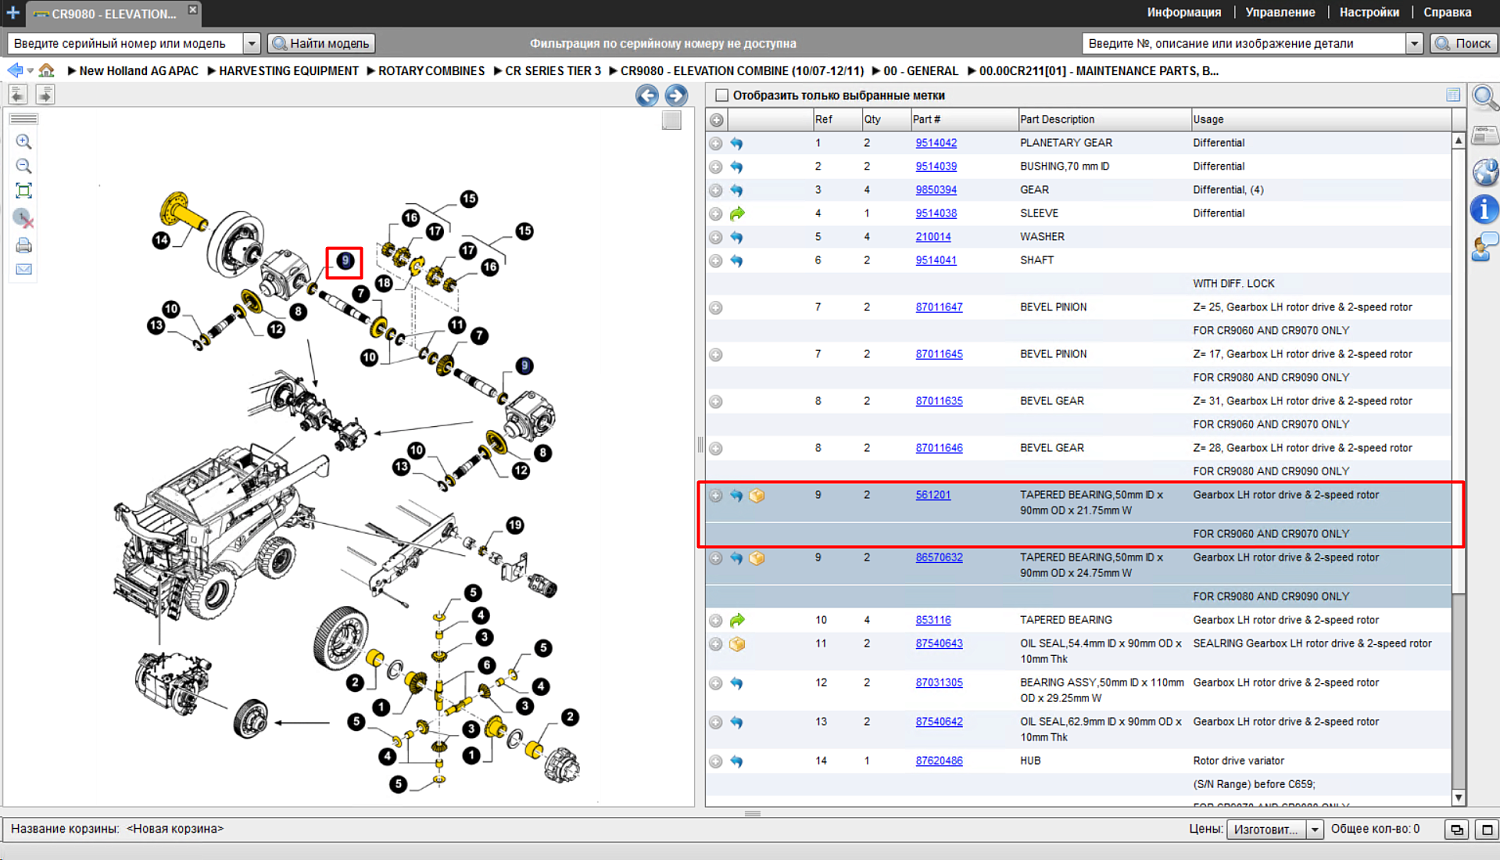
Task: Click the part number or description search field
Action: coord(1244,43)
